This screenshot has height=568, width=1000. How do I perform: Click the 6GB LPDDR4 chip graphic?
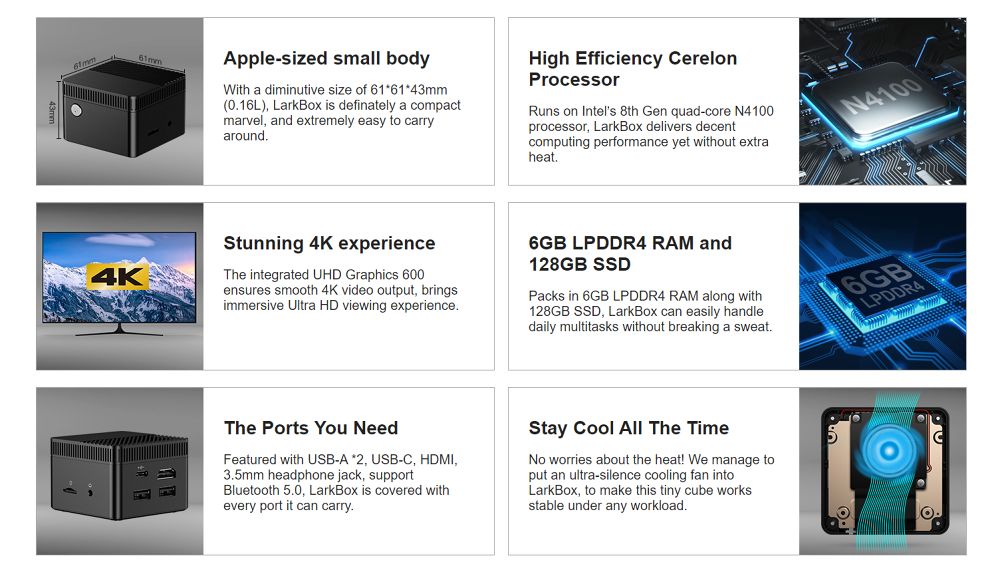tap(877, 287)
